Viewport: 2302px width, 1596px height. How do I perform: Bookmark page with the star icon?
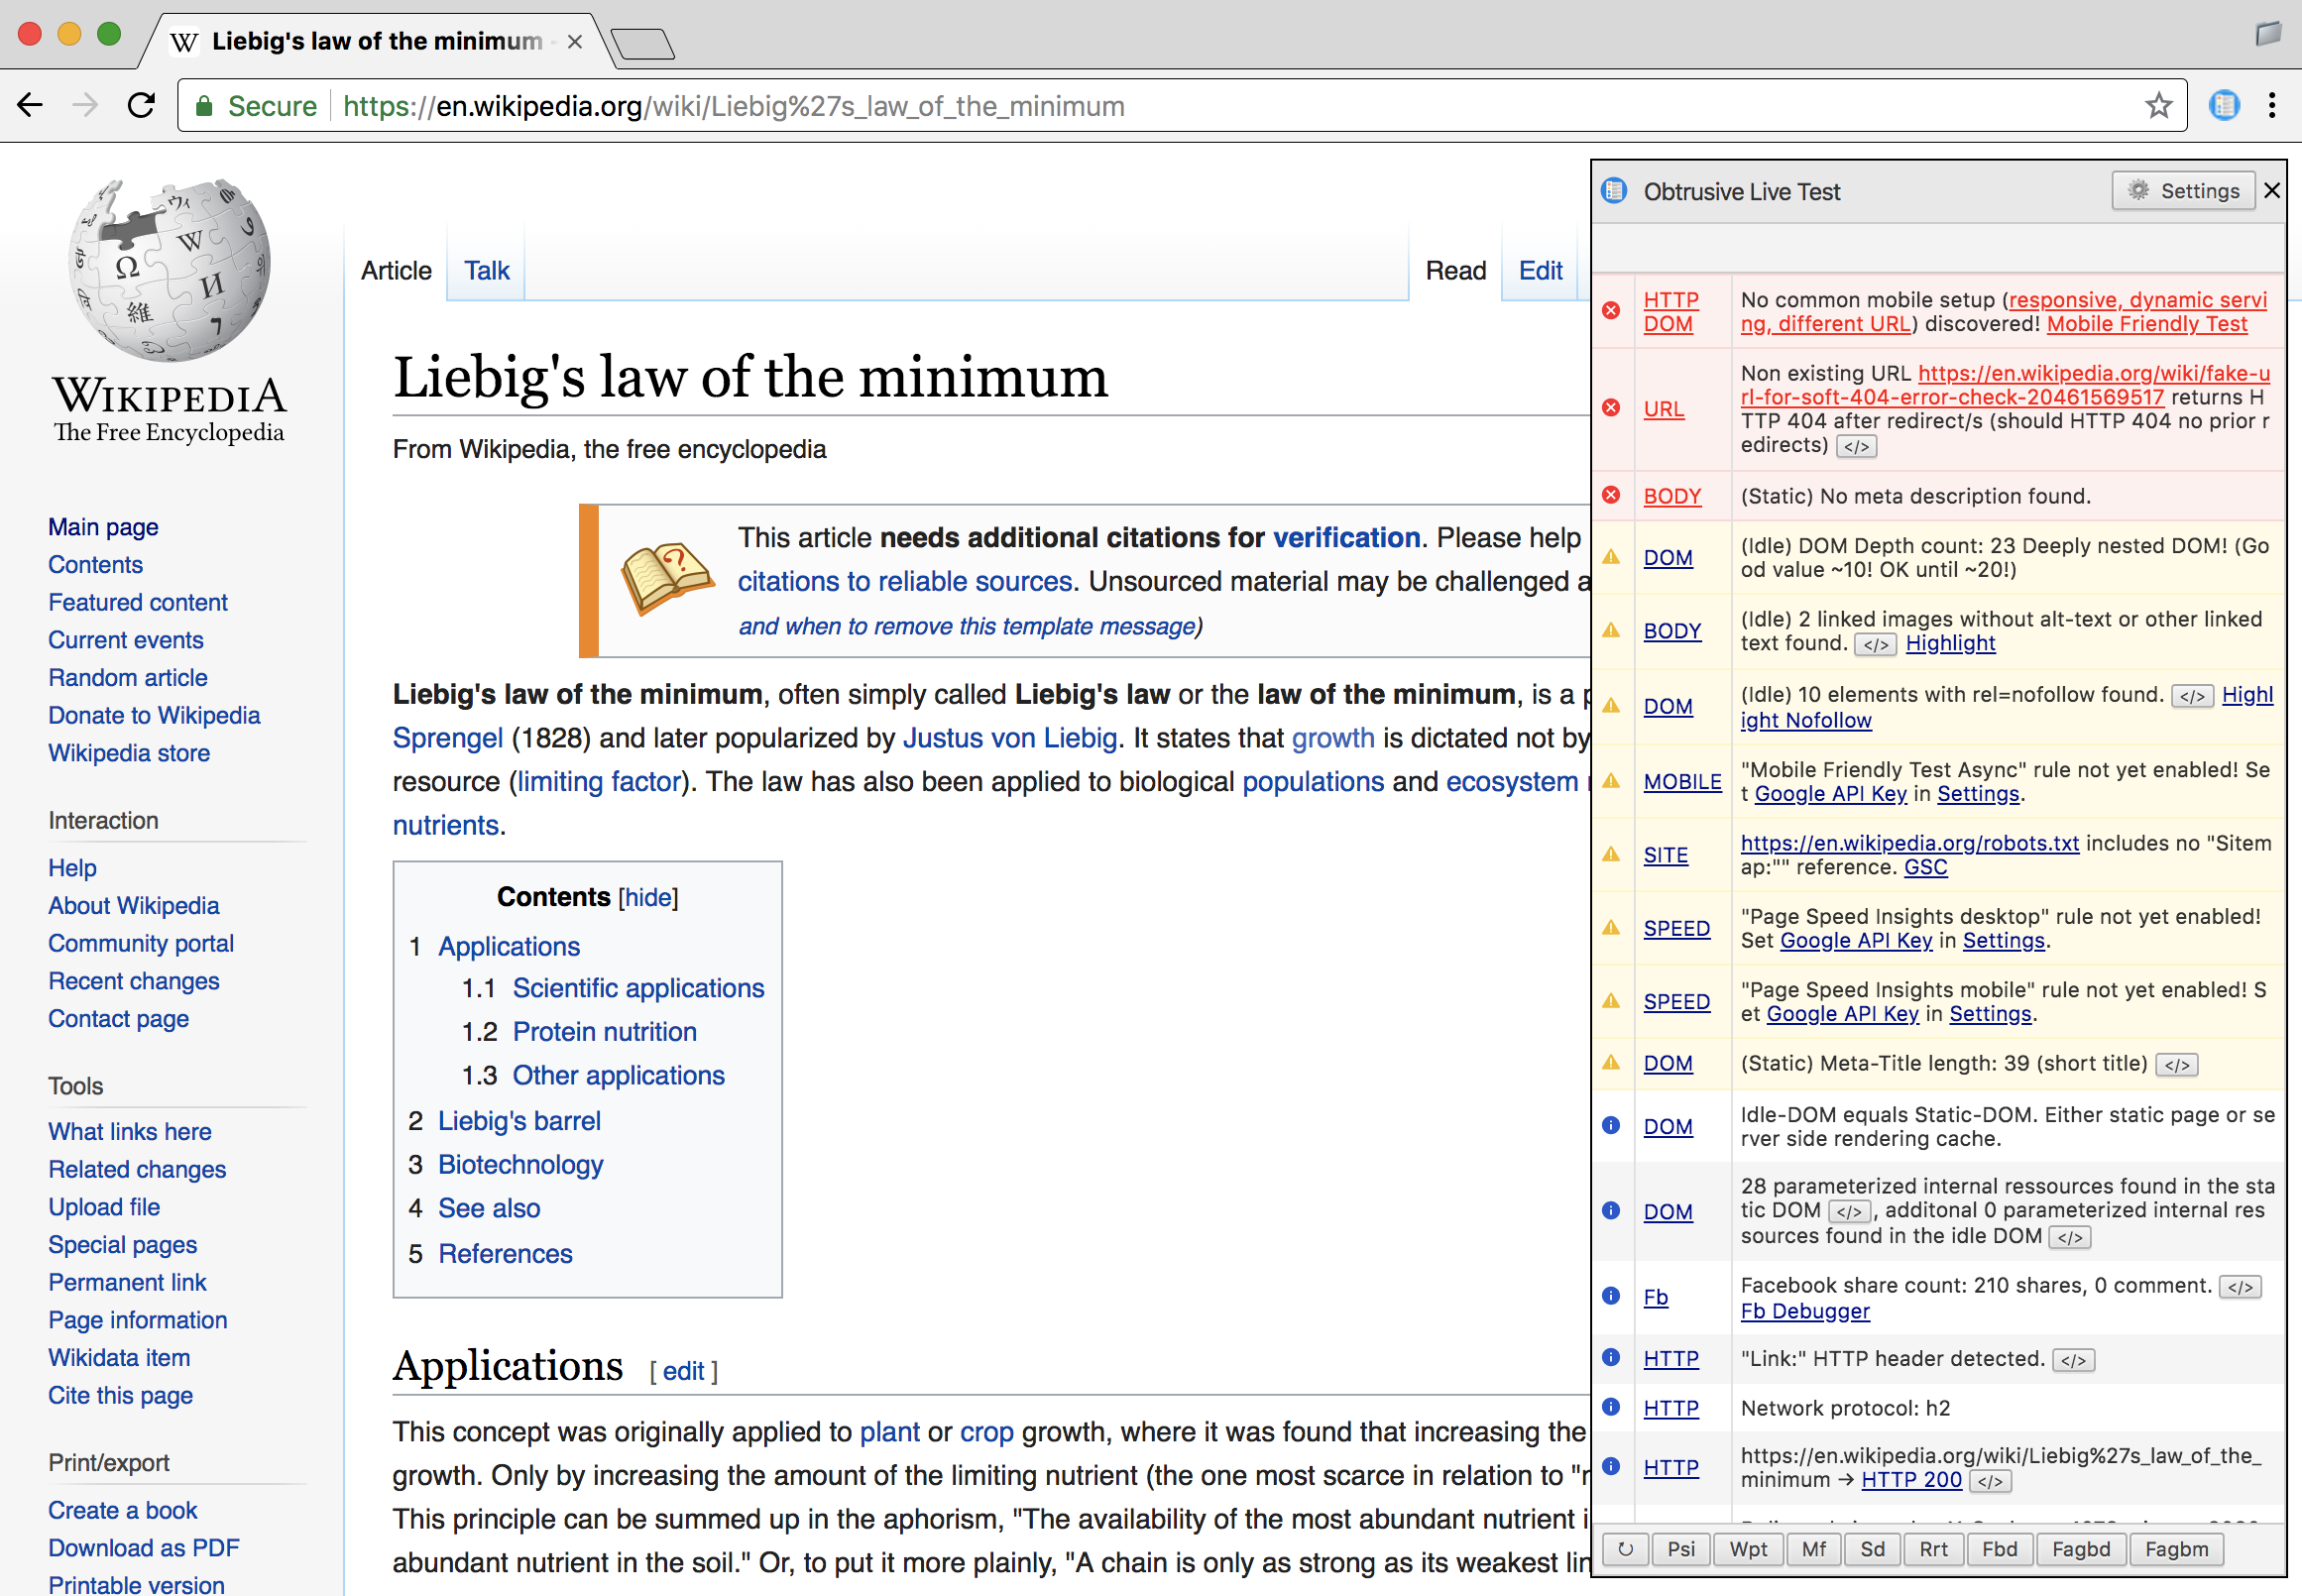click(2158, 105)
